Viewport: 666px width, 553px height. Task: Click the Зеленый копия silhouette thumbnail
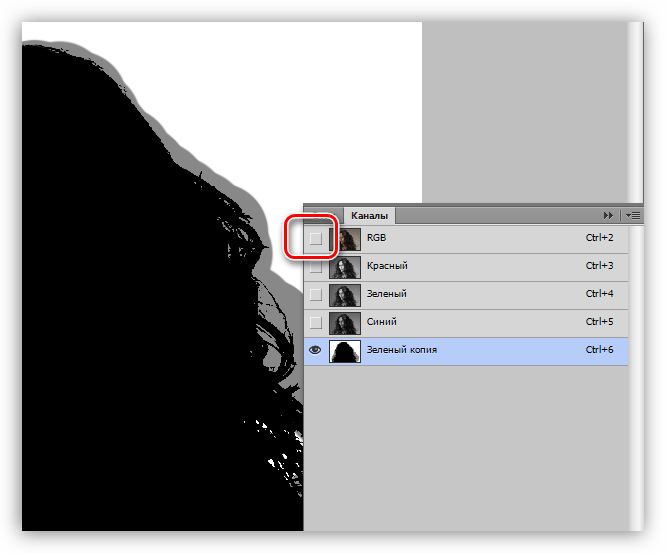point(346,351)
